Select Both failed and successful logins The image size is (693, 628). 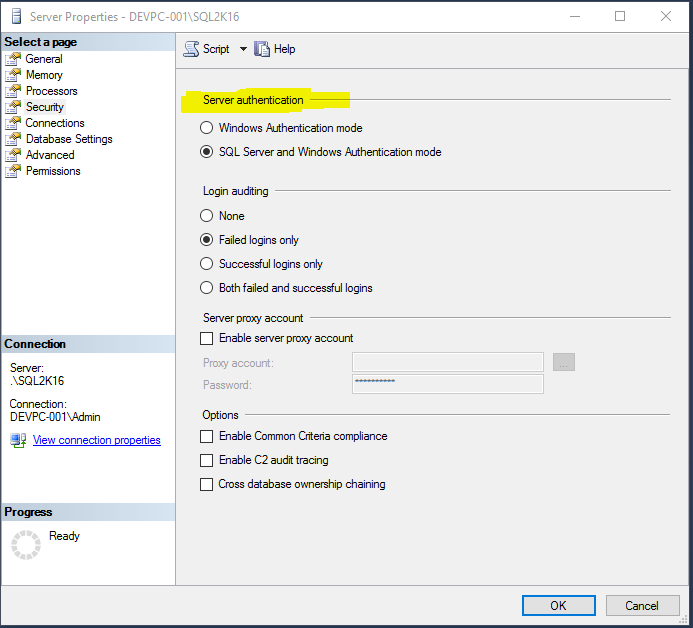click(207, 288)
